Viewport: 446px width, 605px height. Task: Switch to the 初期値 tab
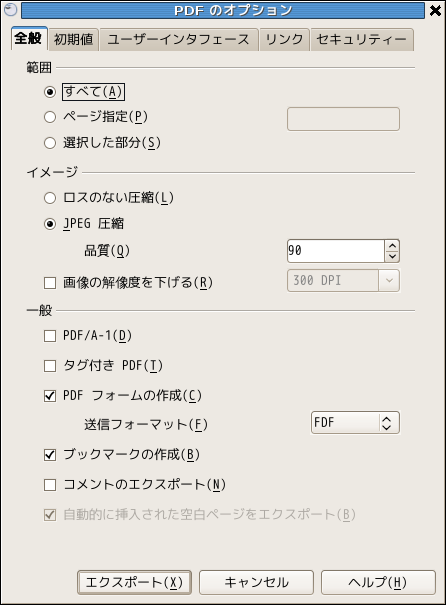point(73,39)
